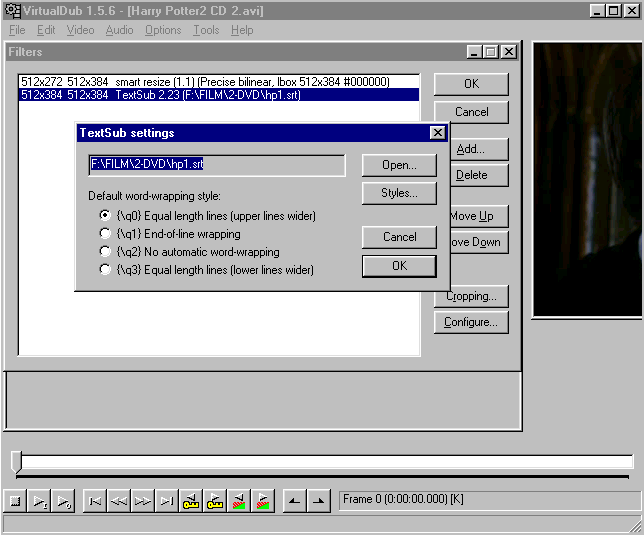Jump to the end of the video

(167, 501)
